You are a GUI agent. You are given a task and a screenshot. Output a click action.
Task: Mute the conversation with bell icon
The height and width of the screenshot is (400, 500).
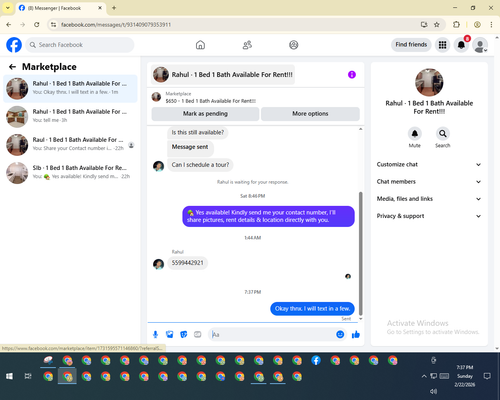tap(415, 134)
